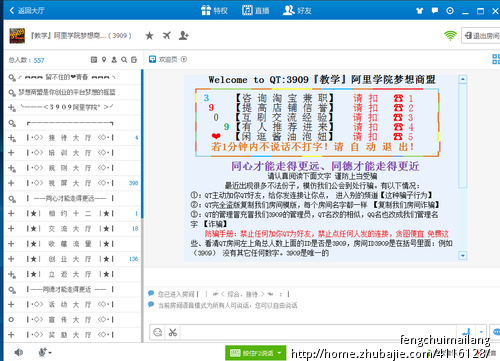Select the 立返大厅 channel name
Viewport: 500px width, 361px height.
point(70,274)
